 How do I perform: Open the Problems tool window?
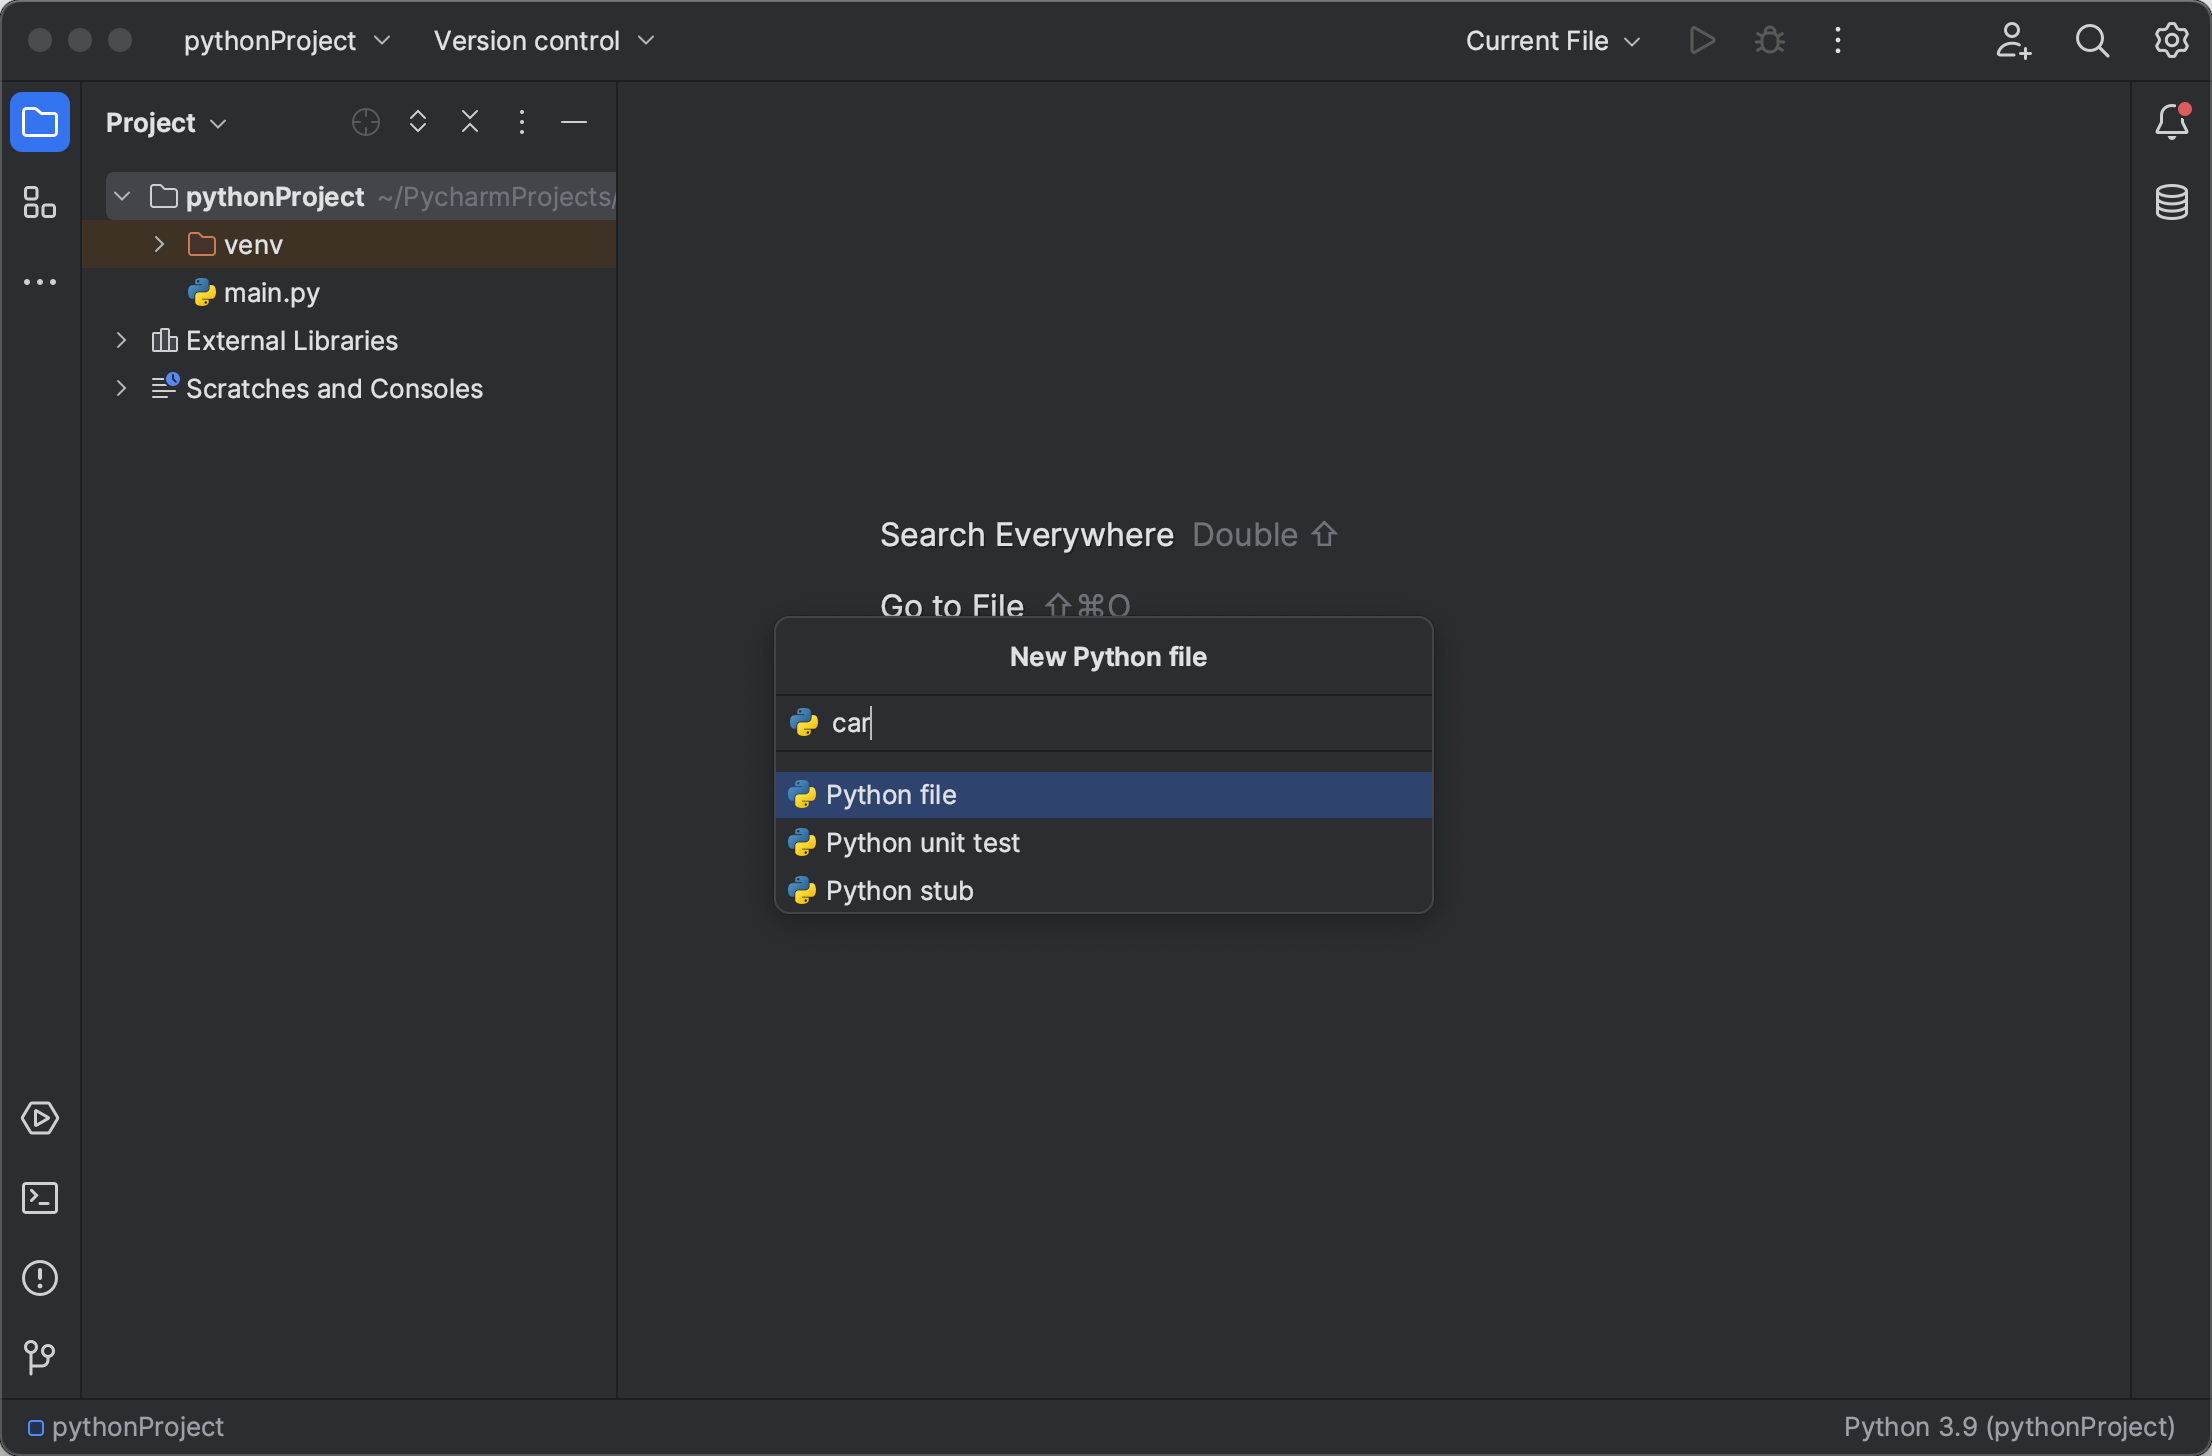[40, 1277]
